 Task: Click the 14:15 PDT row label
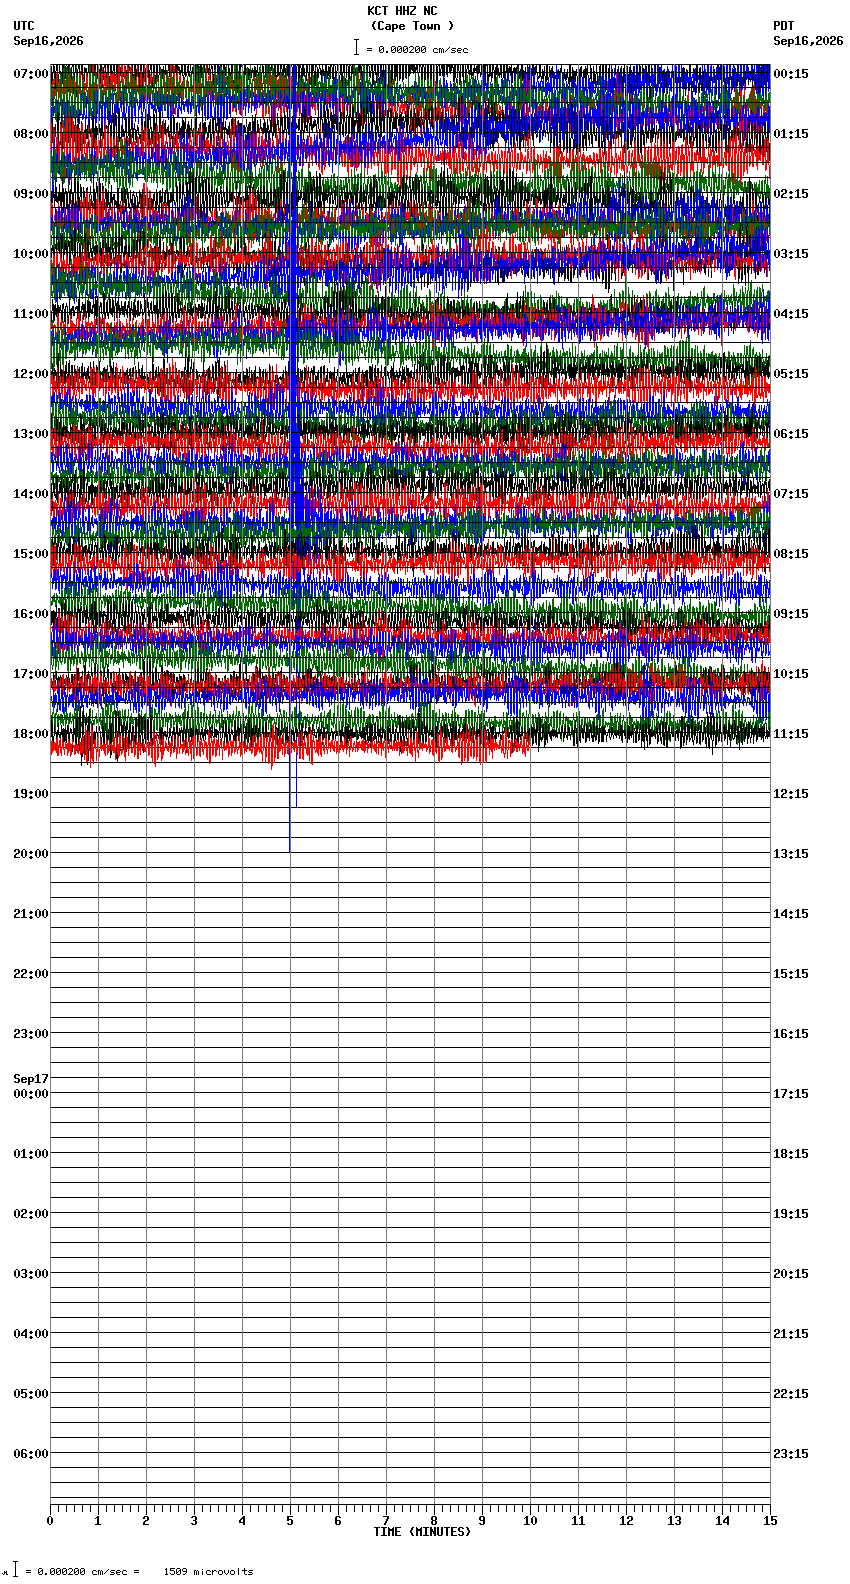point(791,914)
